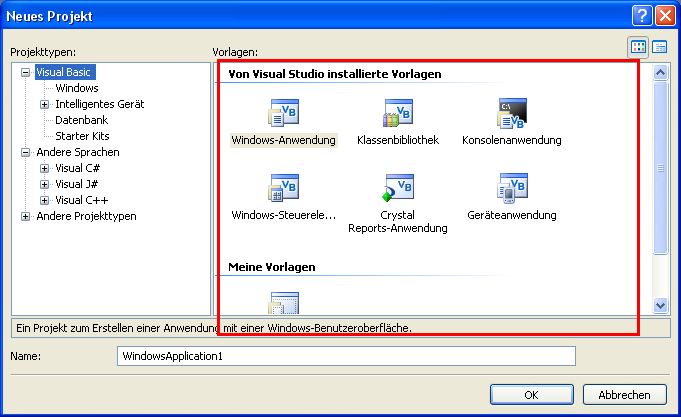
Task: Collapse the Andere Sprachen node
Action: click(26, 152)
